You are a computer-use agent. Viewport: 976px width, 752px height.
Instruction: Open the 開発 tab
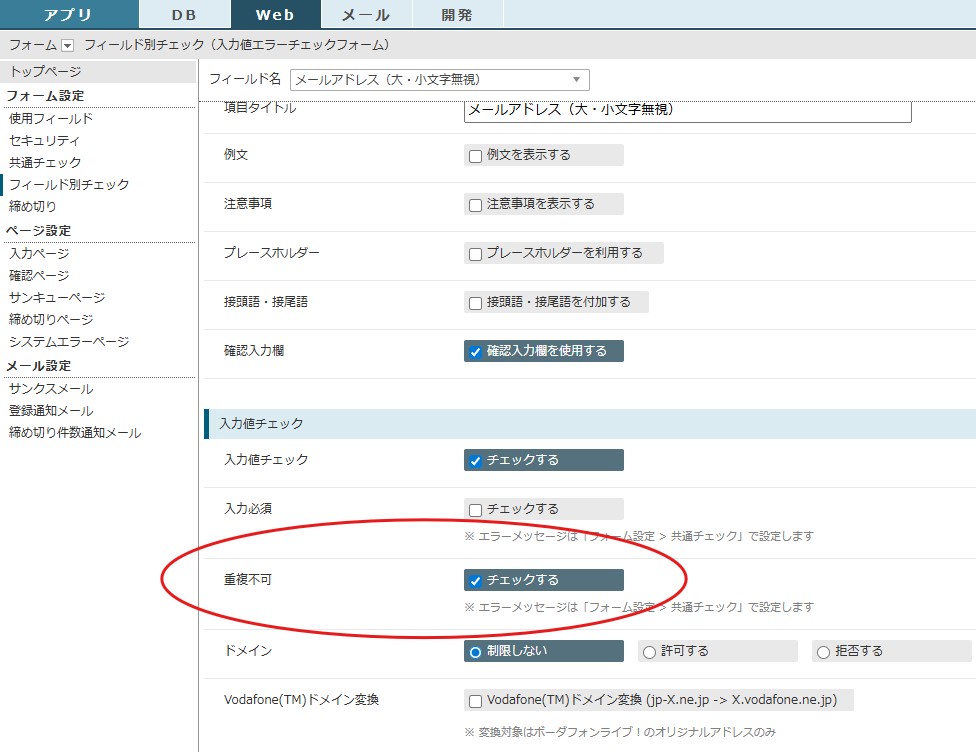457,14
